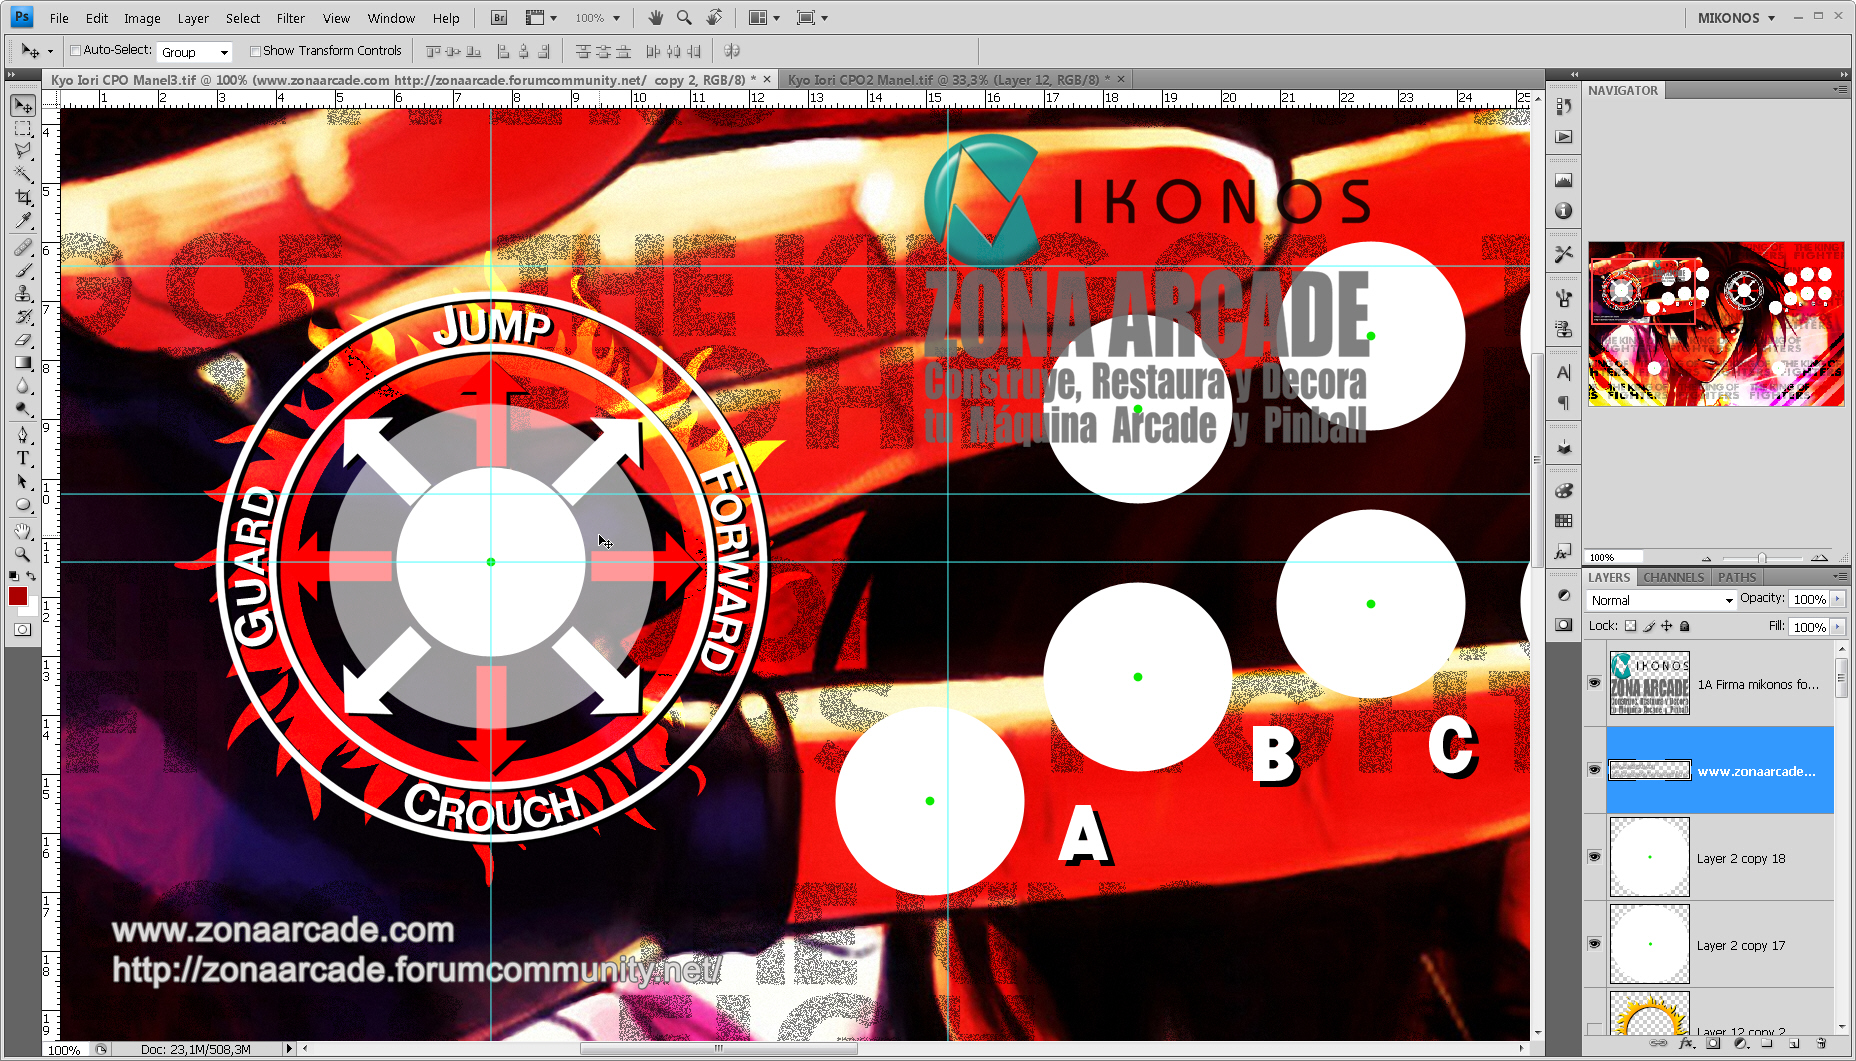
Task: Select the Dodge tool
Action: click(x=23, y=408)
